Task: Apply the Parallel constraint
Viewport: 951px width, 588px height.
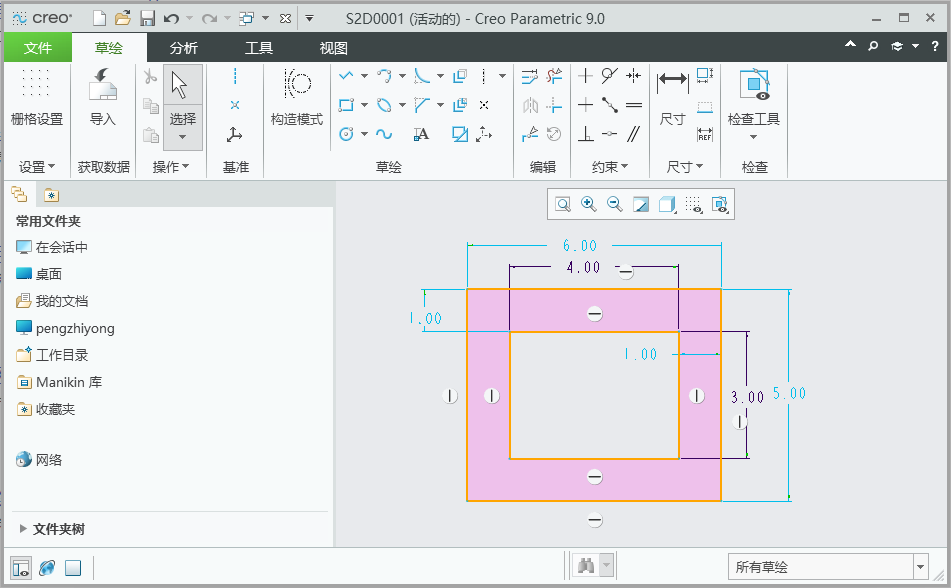Action: point(634,134)
